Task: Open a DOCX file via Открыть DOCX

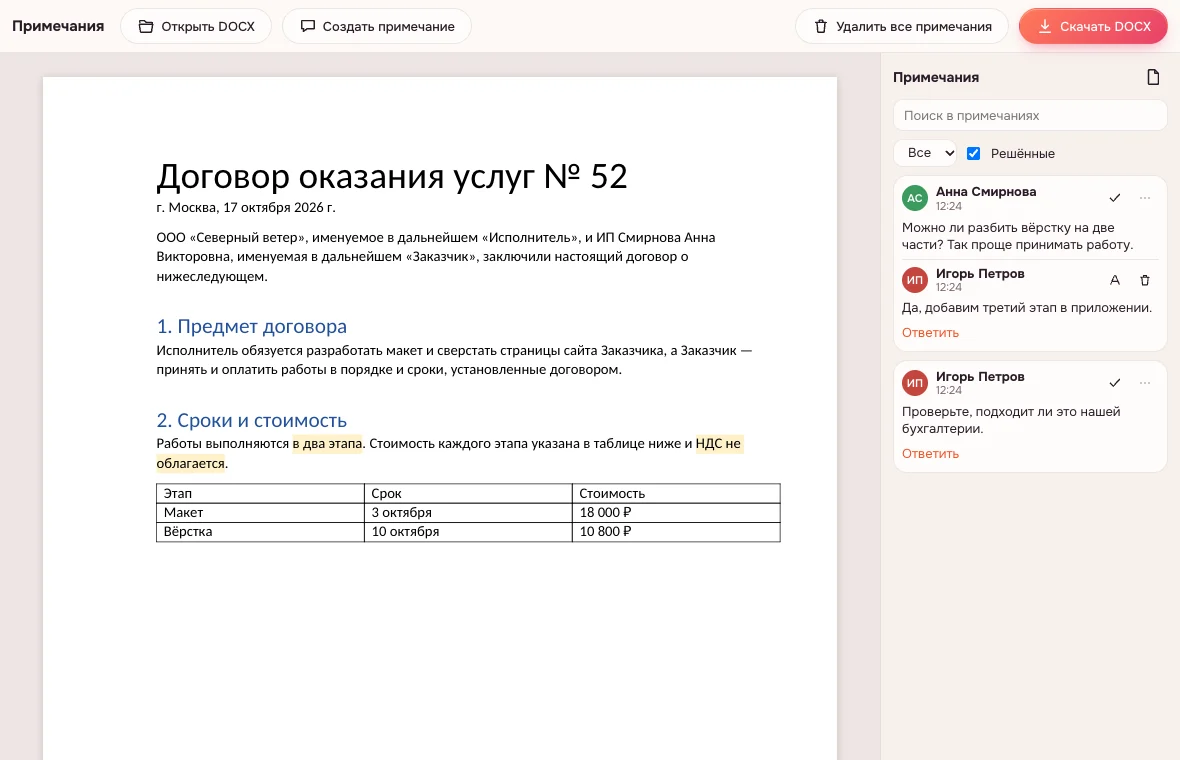Action: point(196,26)
